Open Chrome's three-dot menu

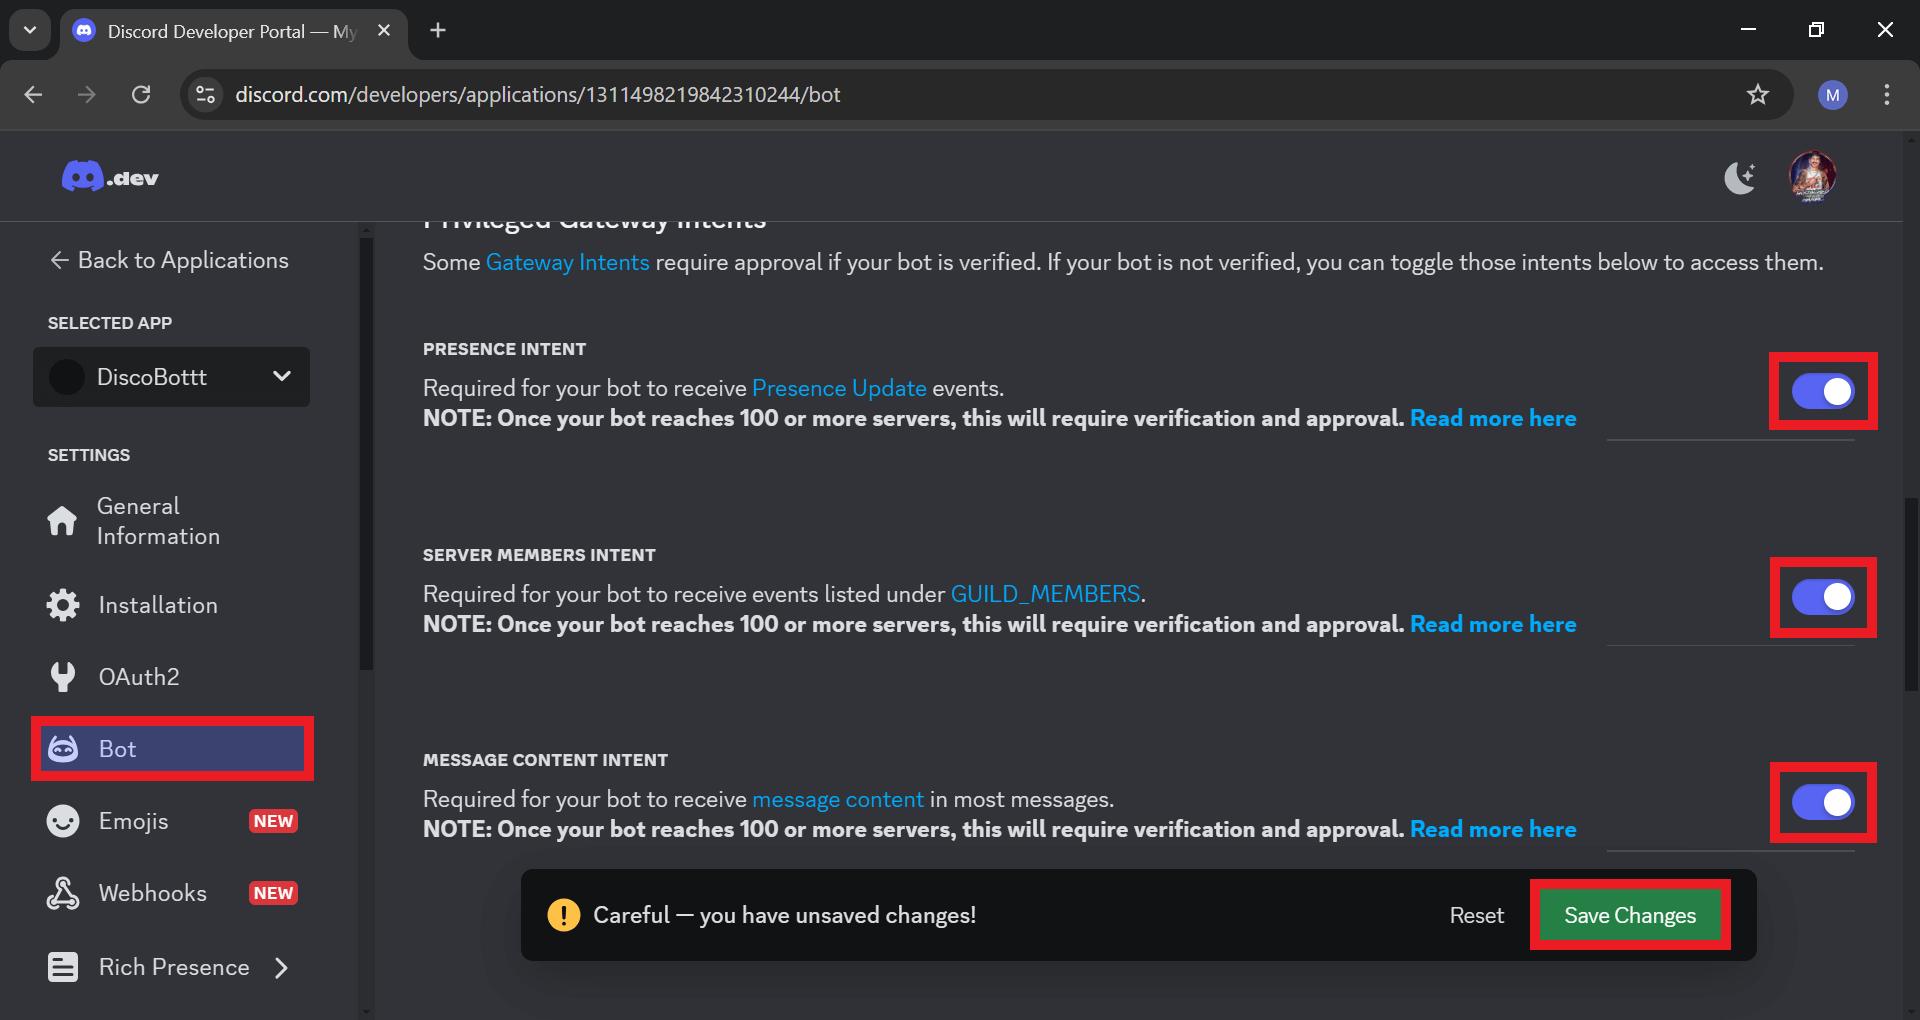pos(1886,95)
